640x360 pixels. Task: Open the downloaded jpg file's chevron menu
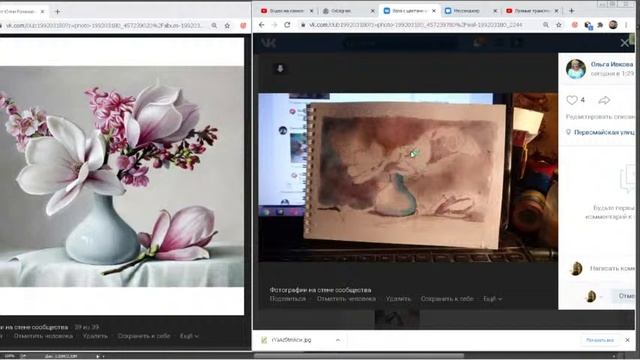[x=338, y=340]
